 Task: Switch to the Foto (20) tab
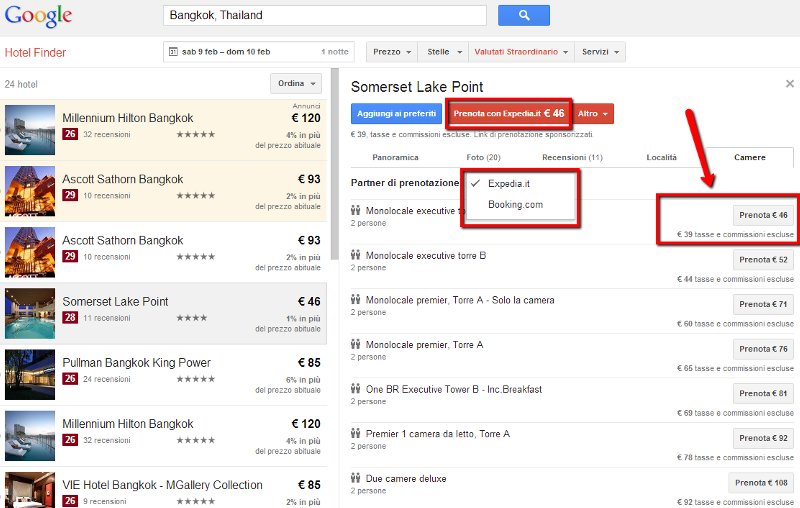click(483, 157)
